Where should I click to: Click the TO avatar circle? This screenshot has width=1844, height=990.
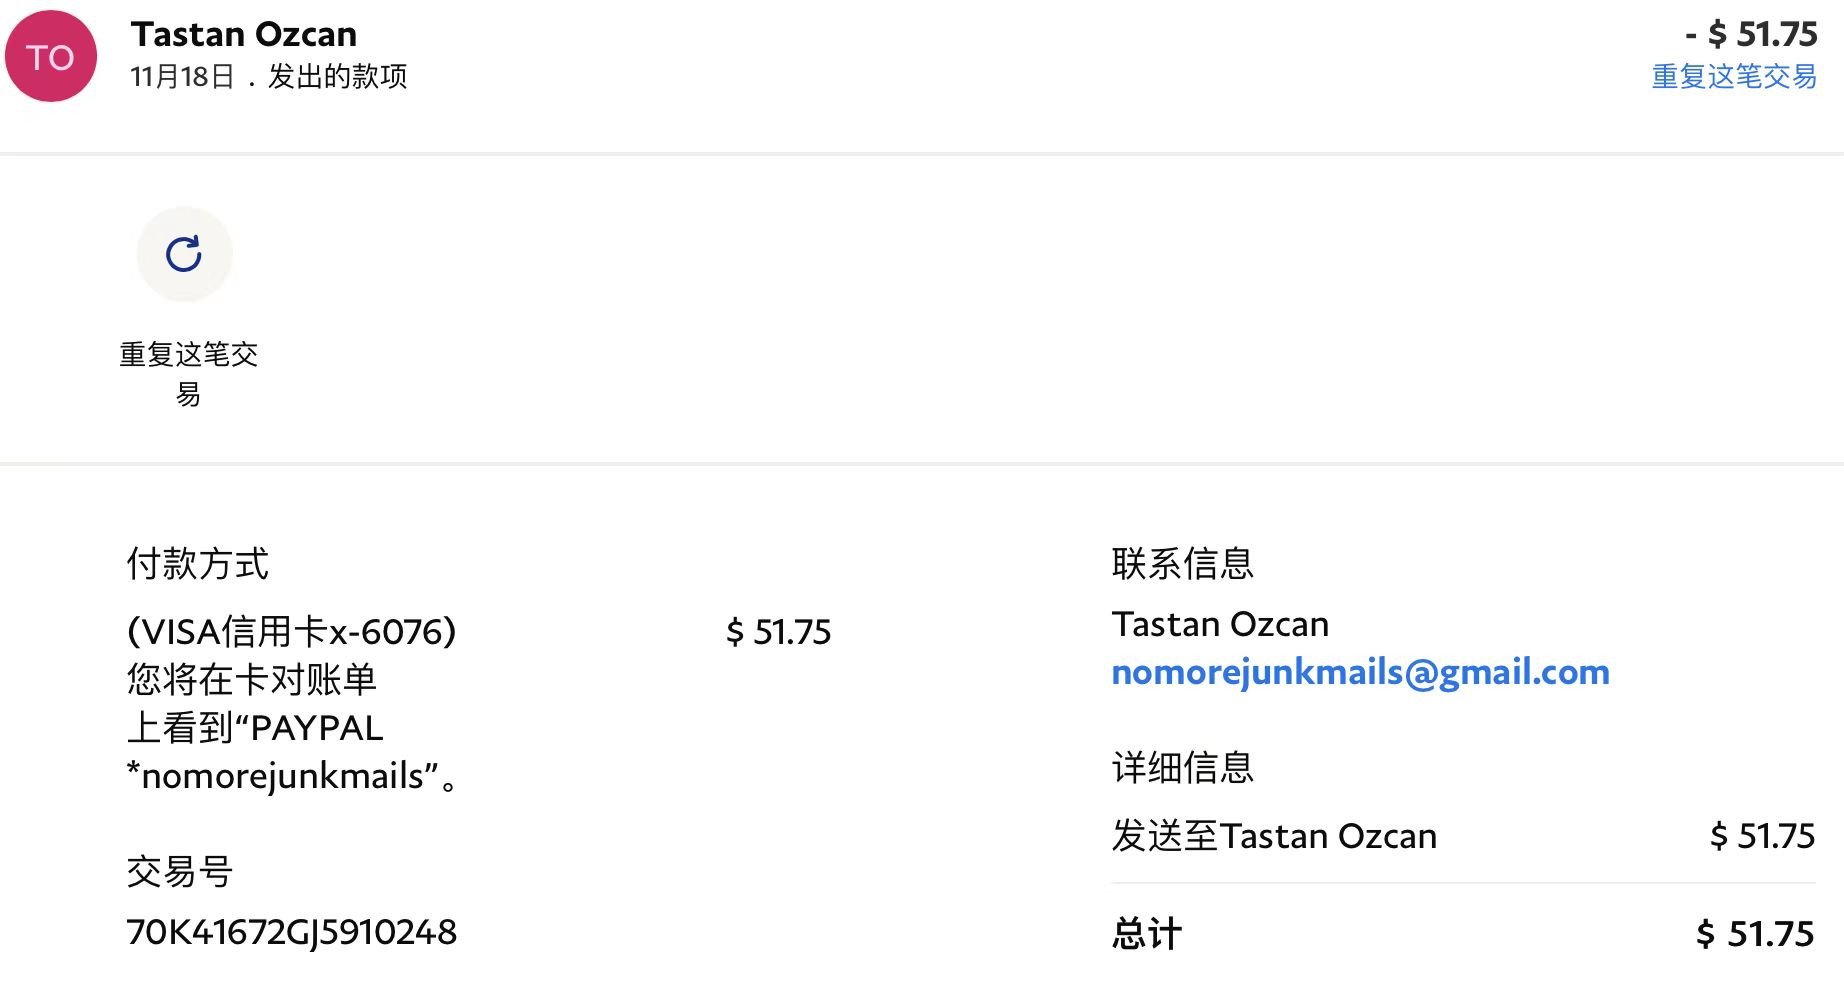click(51, 56)
